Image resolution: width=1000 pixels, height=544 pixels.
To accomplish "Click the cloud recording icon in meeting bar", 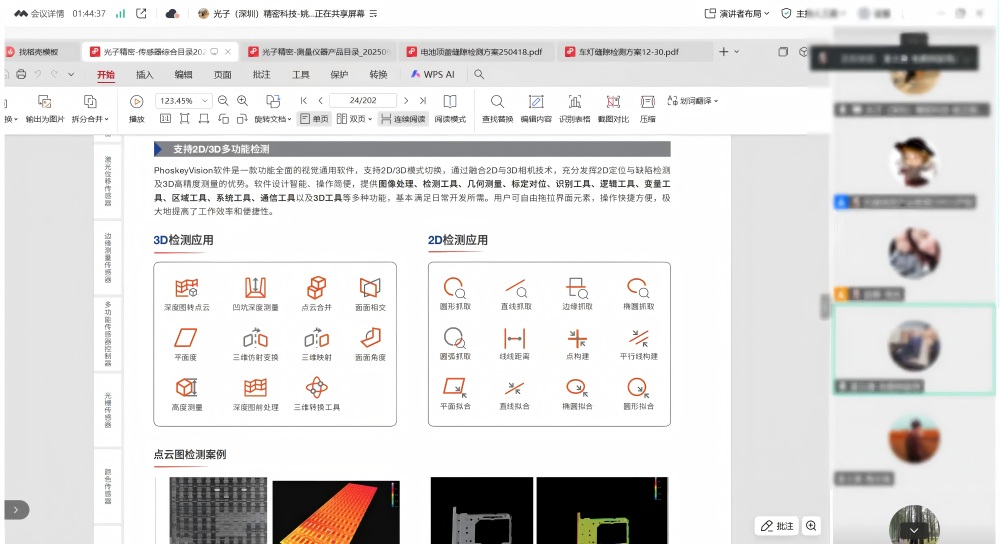I will pos(172,13).
